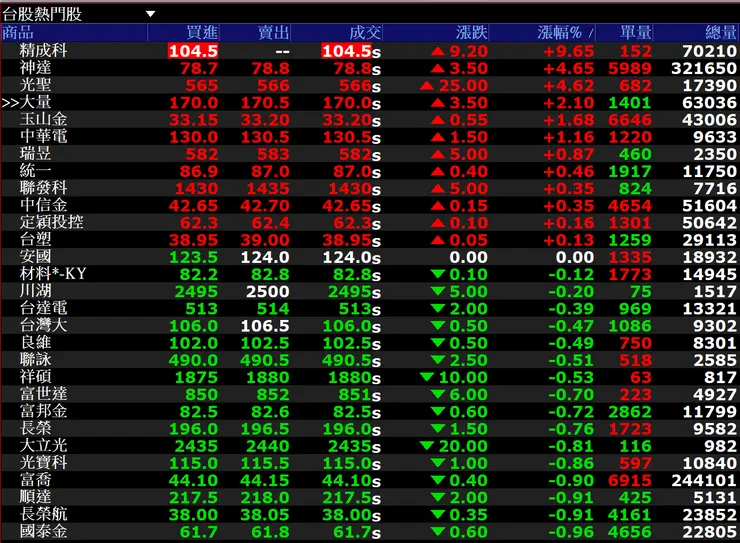Click 精成科 percent change +9.65
740x543 pixels.
click(569, 51)
